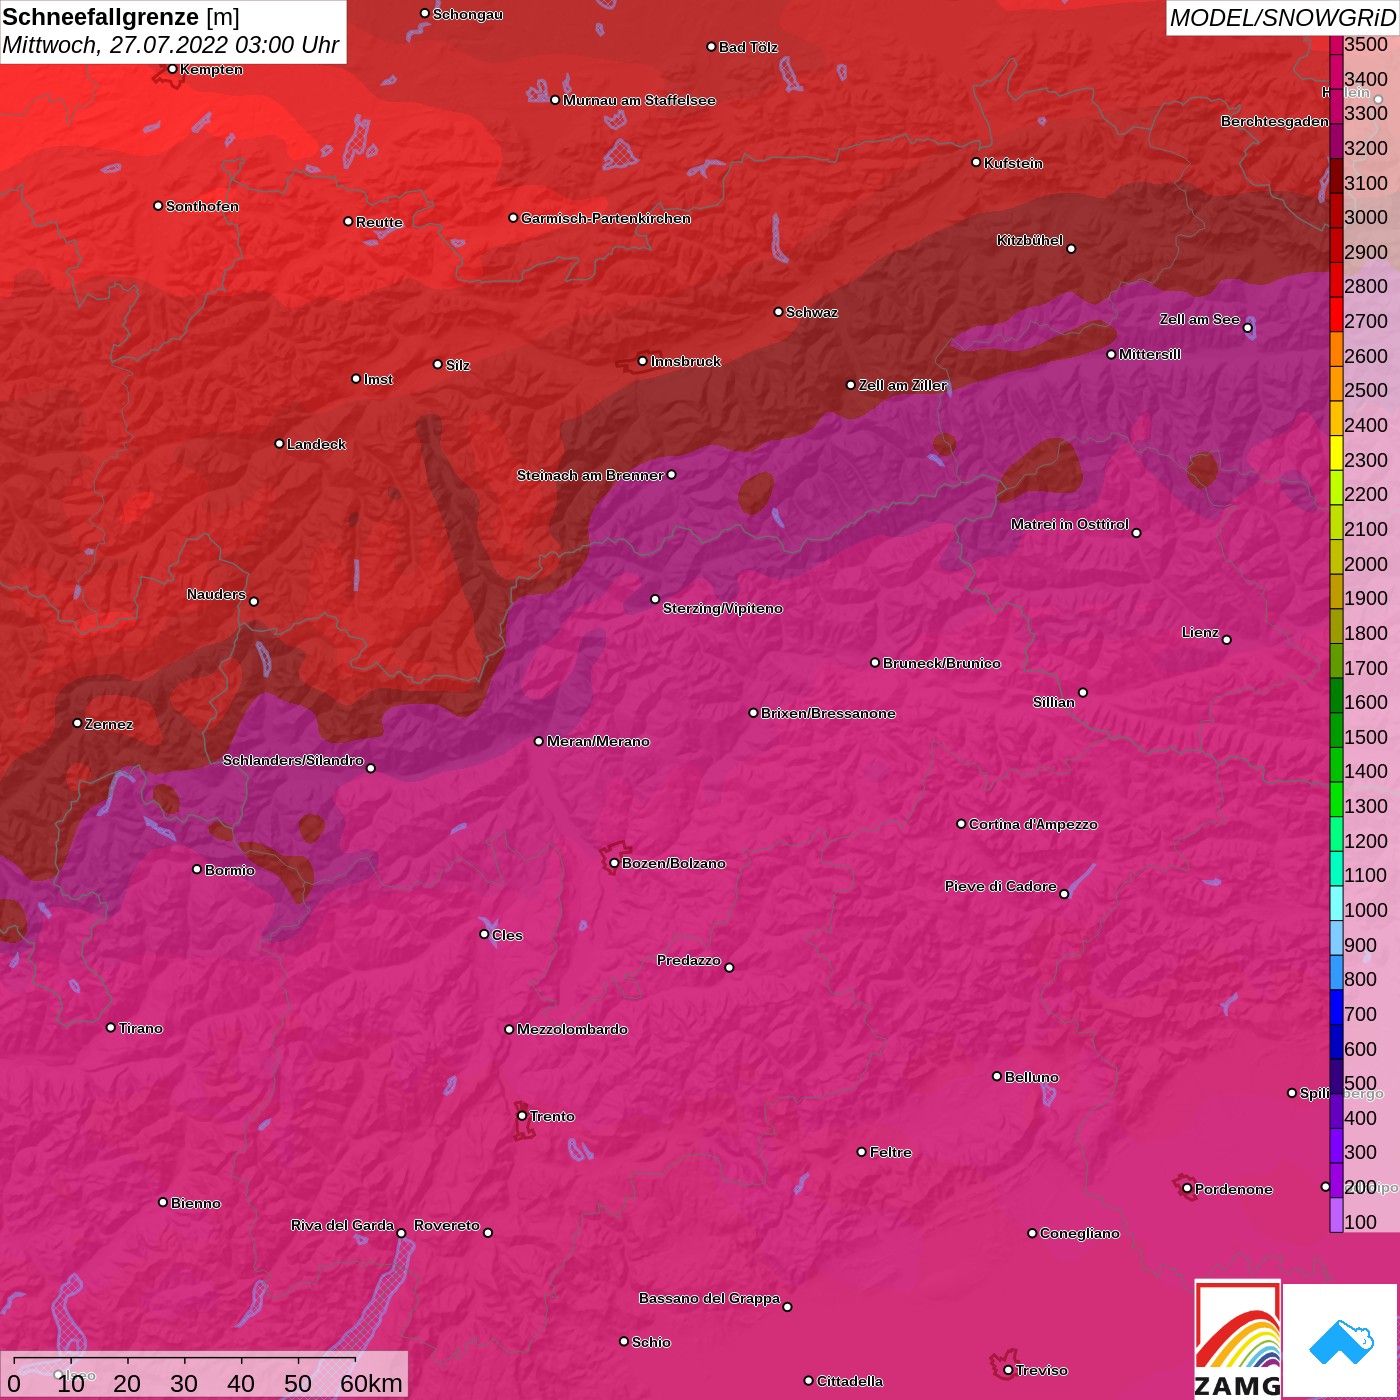Click the Schneefallgrenze [m] map title

121,17
